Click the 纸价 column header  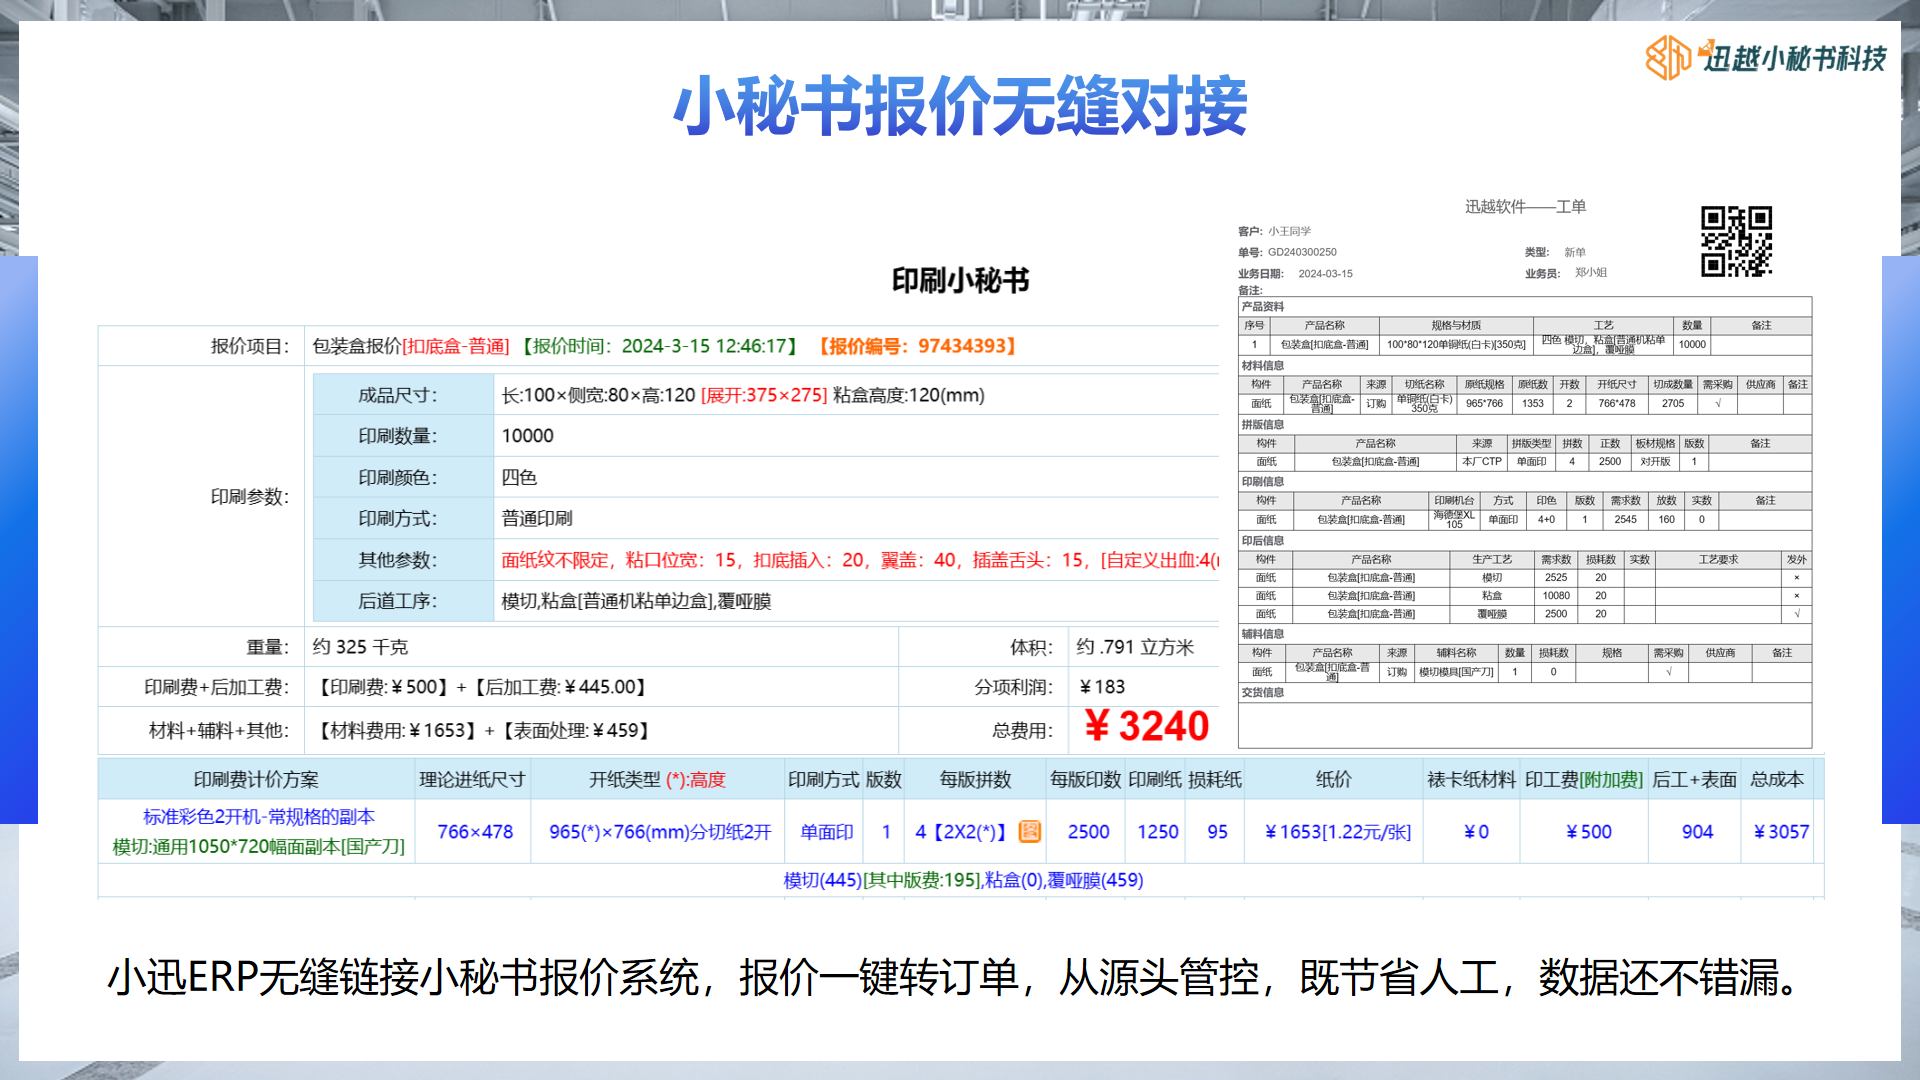tap(1334, 779)
